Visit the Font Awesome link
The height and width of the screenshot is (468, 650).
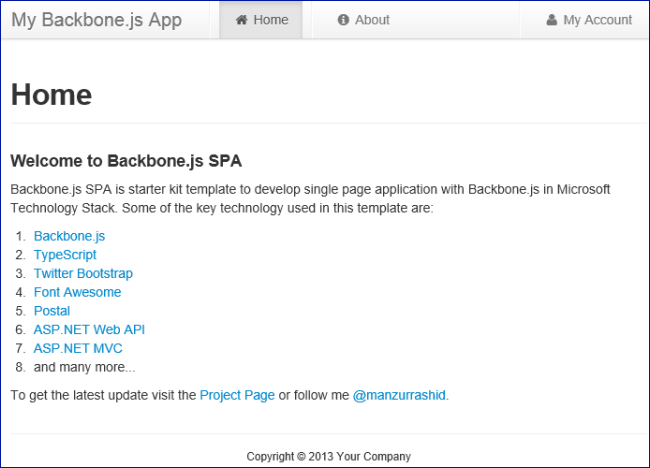tap(78, 292)
